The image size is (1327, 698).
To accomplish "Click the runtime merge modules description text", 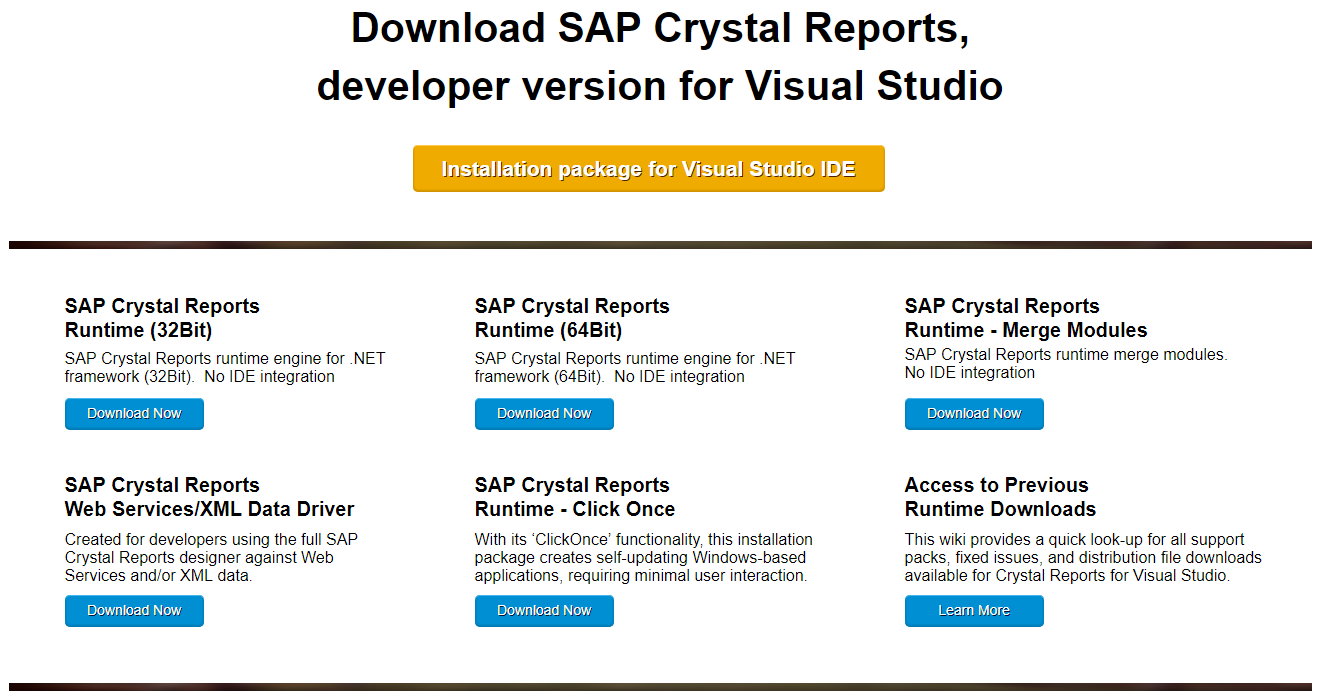I will 1066,363.
